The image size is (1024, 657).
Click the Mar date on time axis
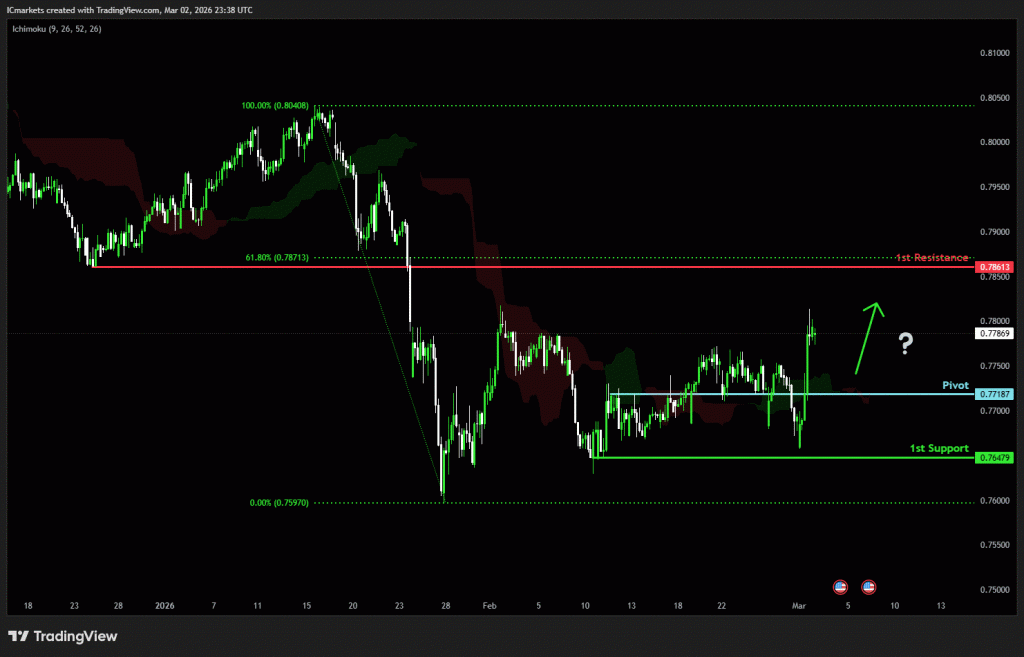[798, 606]
